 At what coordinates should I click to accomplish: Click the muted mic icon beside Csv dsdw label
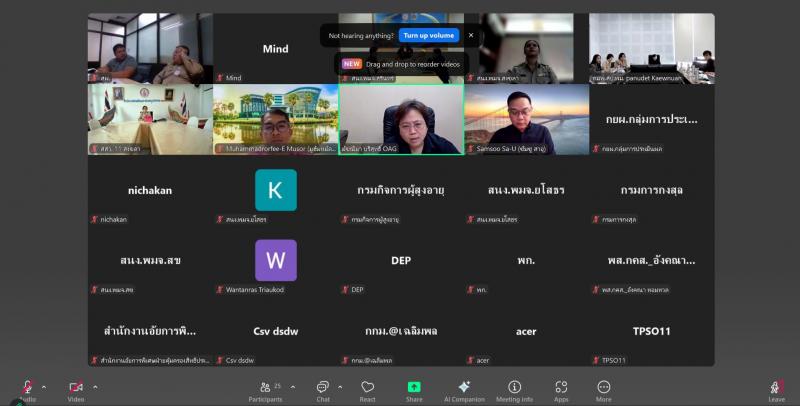coord(220,360)
